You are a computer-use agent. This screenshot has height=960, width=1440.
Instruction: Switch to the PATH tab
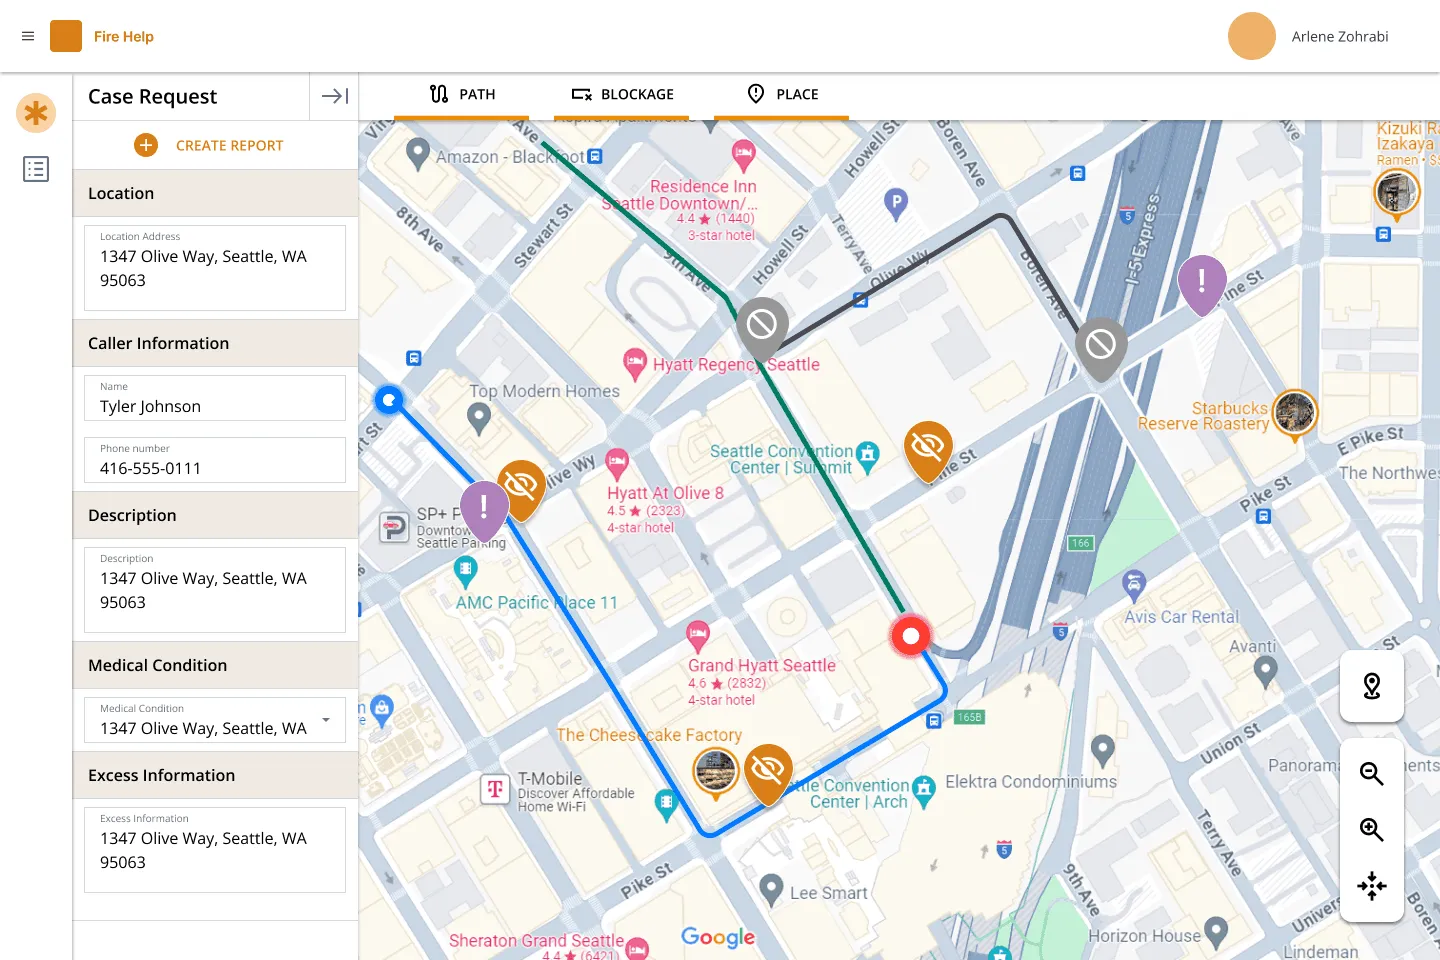[461, 94]
